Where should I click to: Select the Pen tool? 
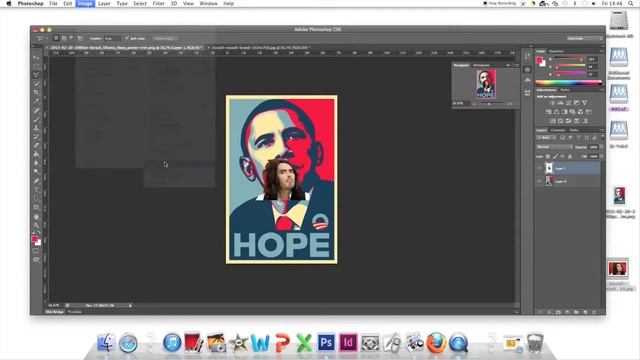click(36, 180)
